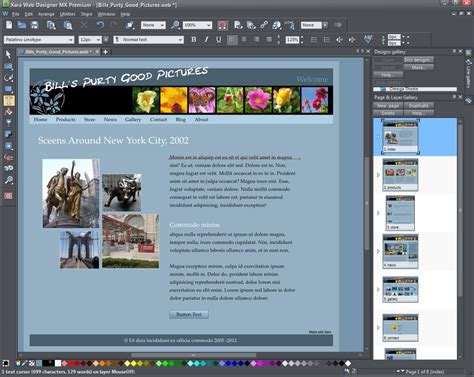Image resolution: width=474 pixels, height=377 pixels.
Task: Toggle left text alignment
Action: pyautogui.click(x=232, y=40)
